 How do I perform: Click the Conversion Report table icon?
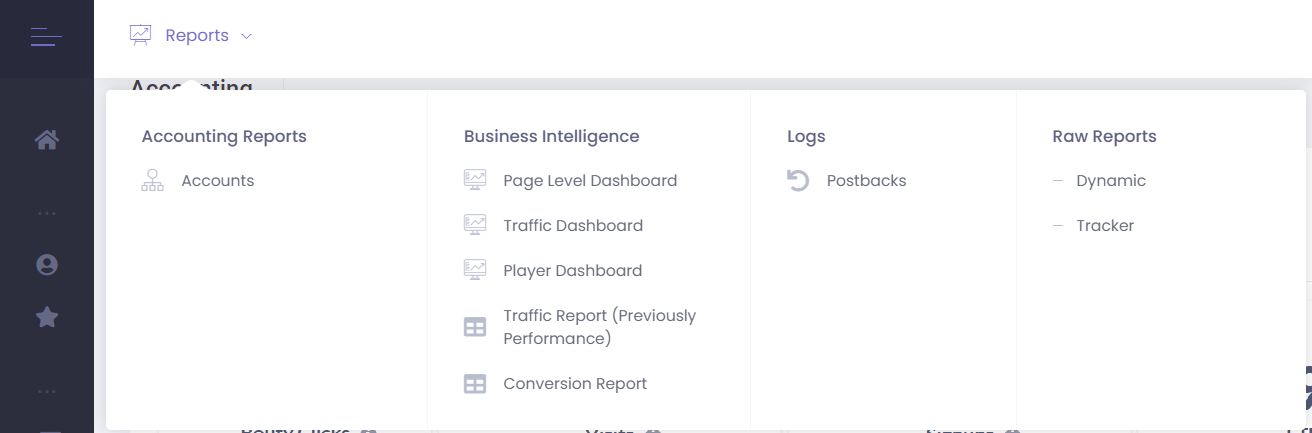click(x=475, y=384)
